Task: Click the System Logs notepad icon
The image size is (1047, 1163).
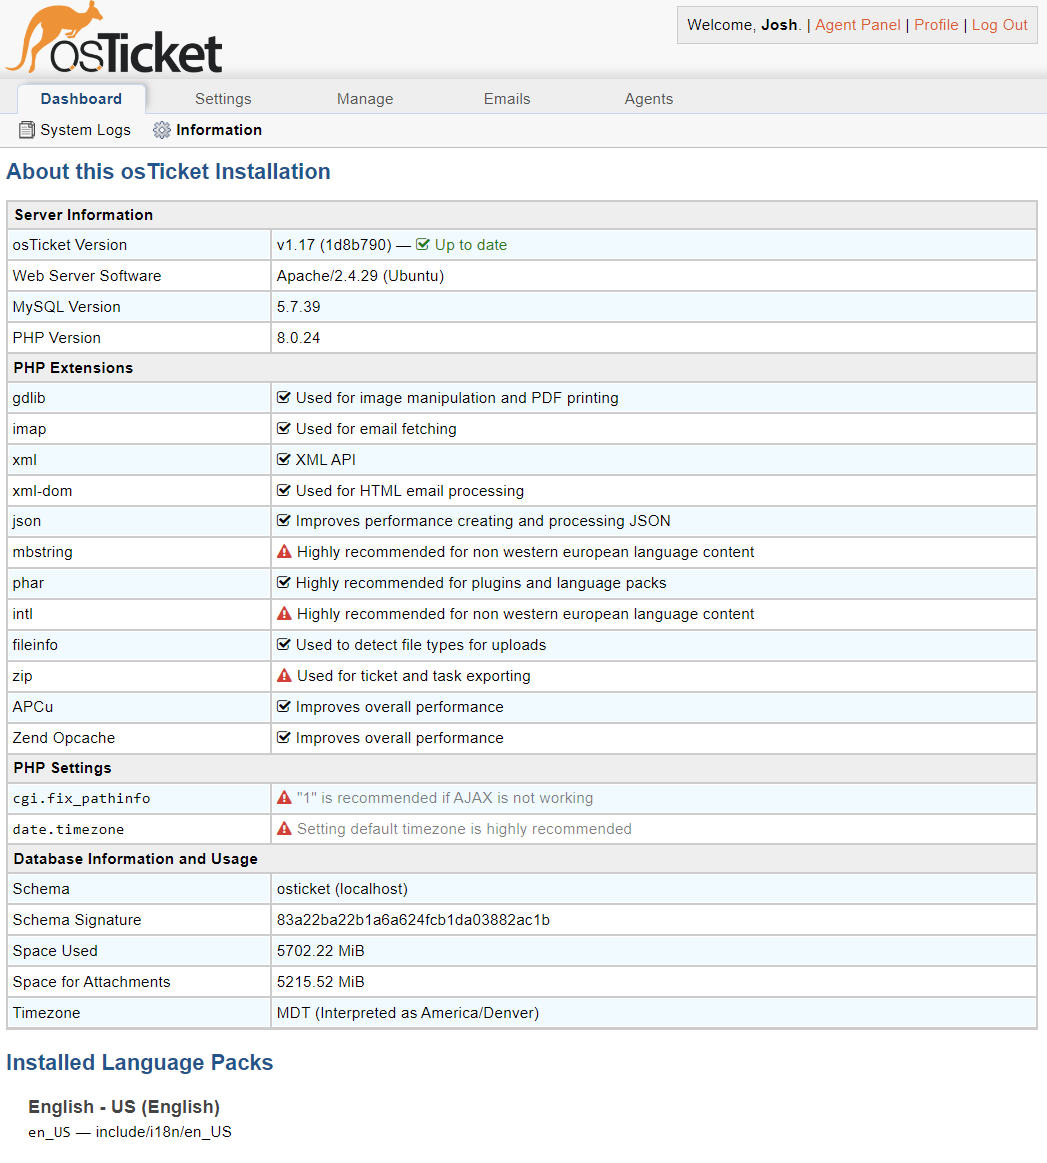Action: tap(27, 130)
